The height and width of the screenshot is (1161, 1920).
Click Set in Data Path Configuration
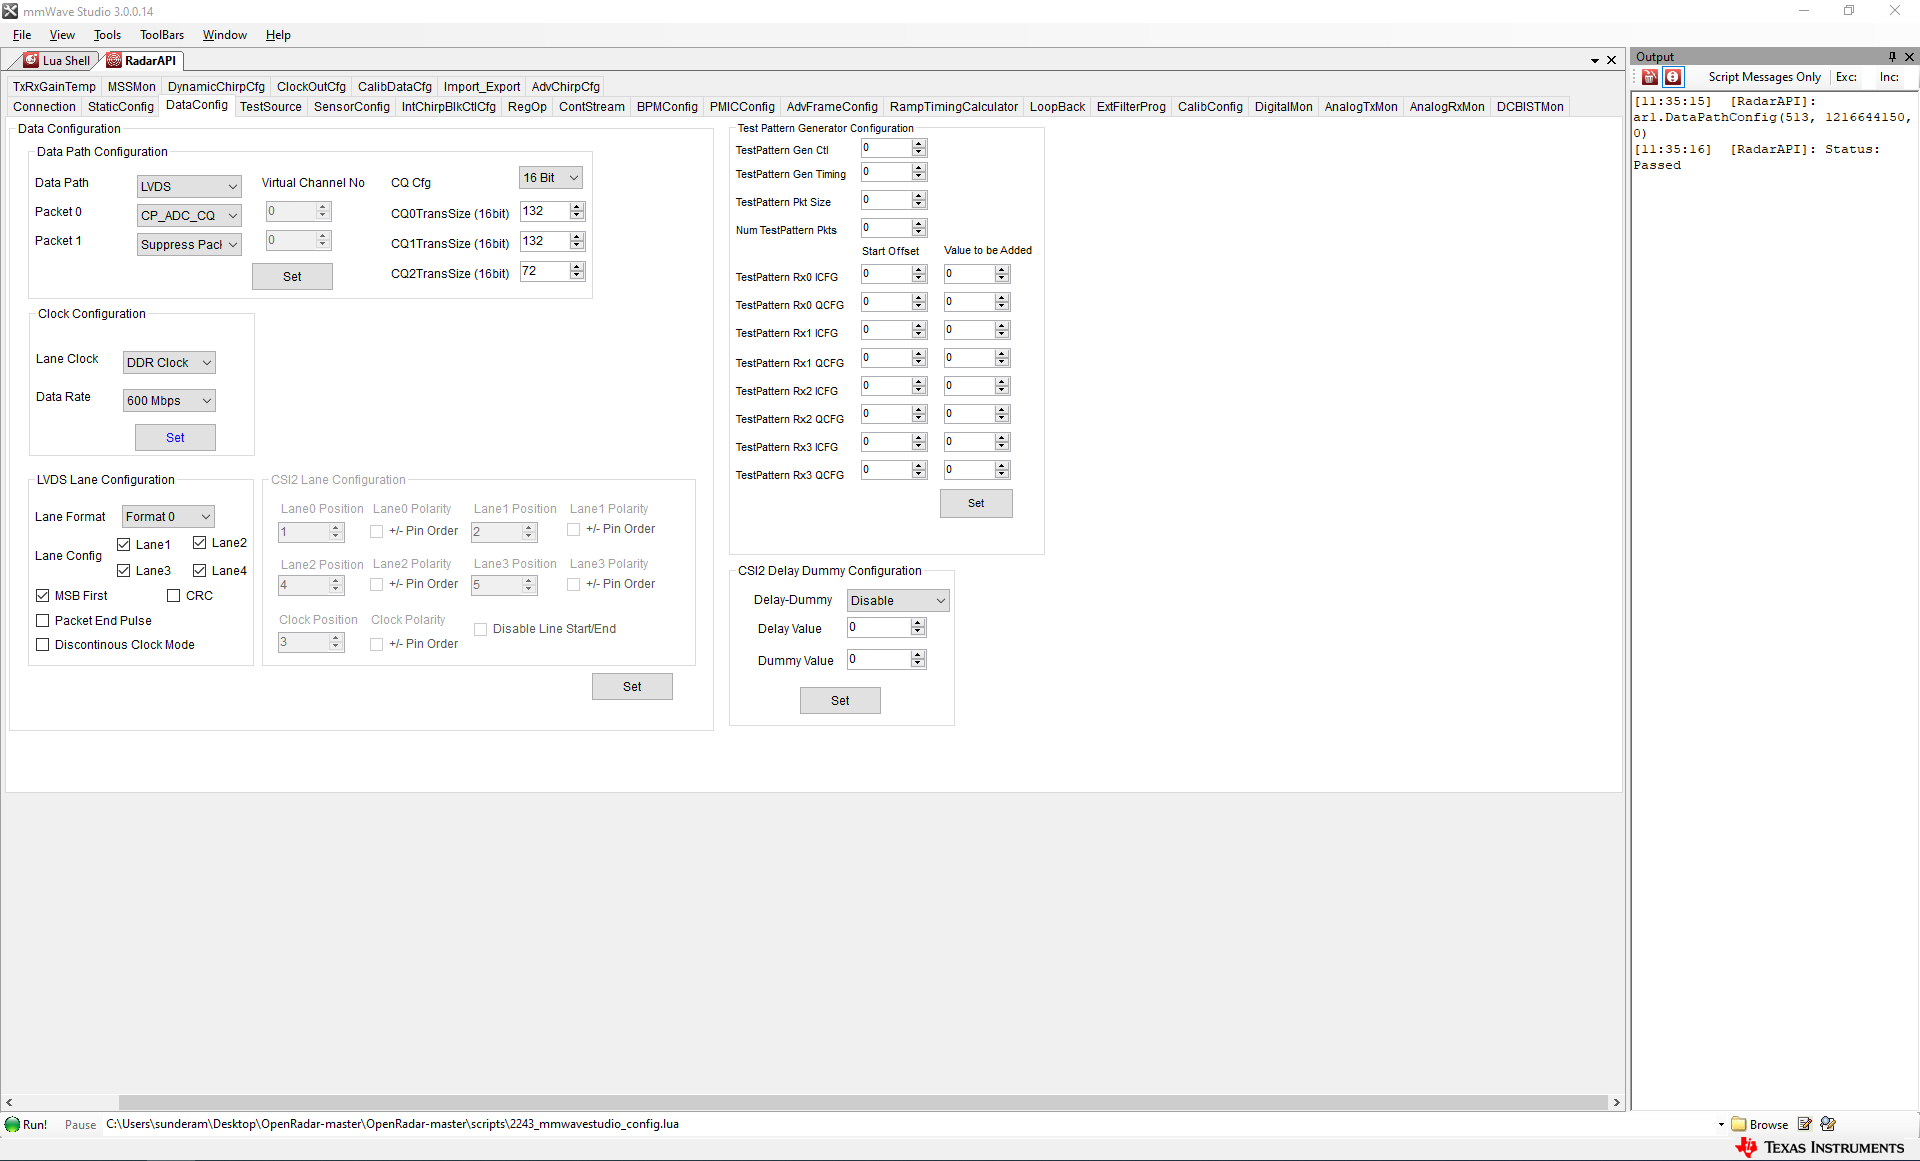point(292,277)
